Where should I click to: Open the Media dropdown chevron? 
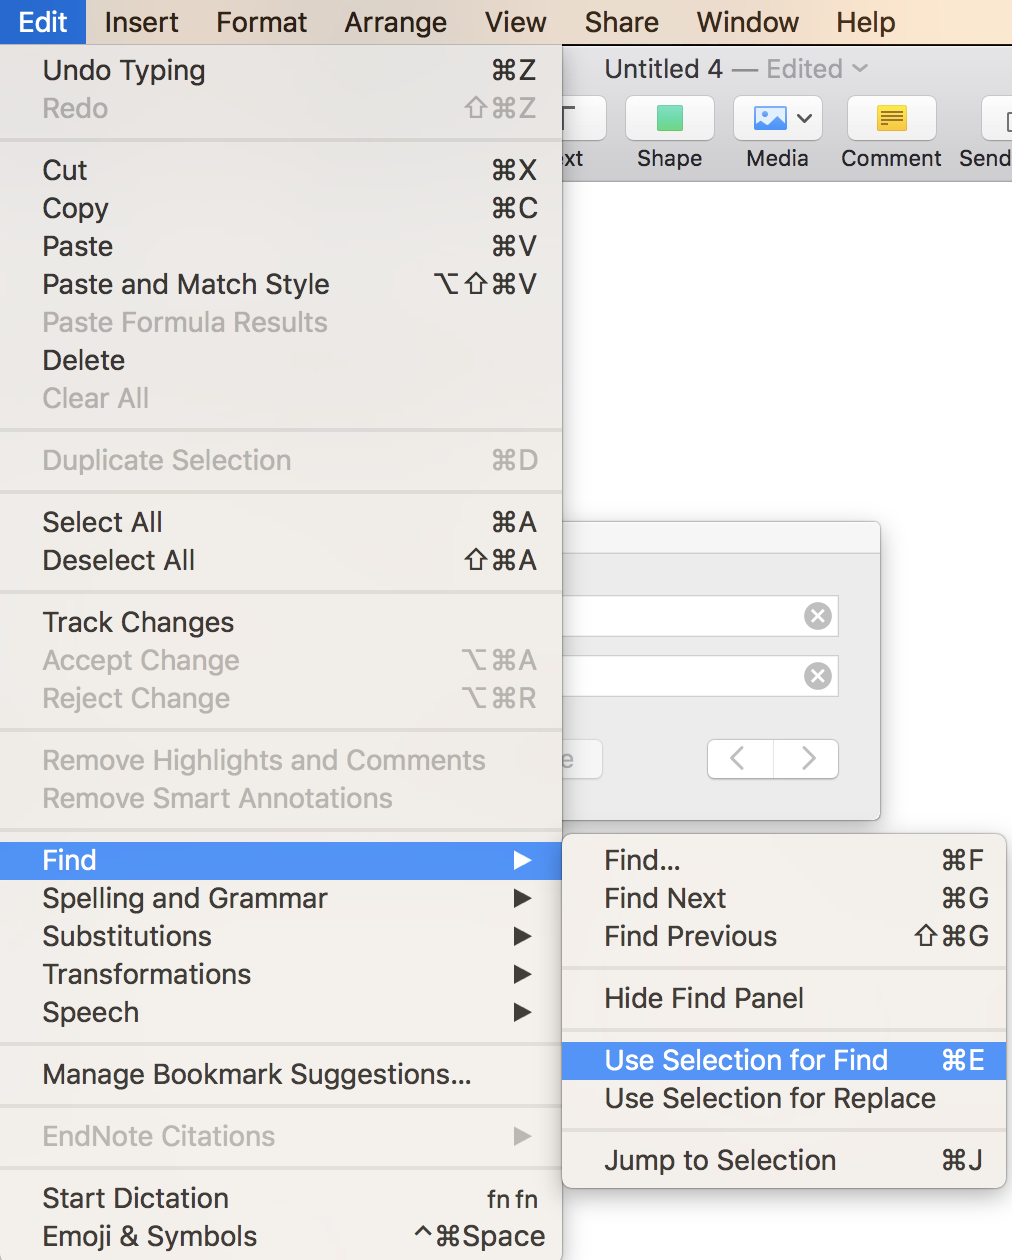click(804, 119)
